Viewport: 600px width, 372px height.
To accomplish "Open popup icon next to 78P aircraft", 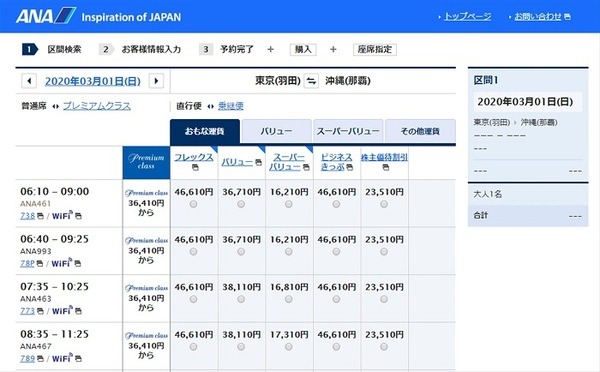I will [x=39, y=264].
